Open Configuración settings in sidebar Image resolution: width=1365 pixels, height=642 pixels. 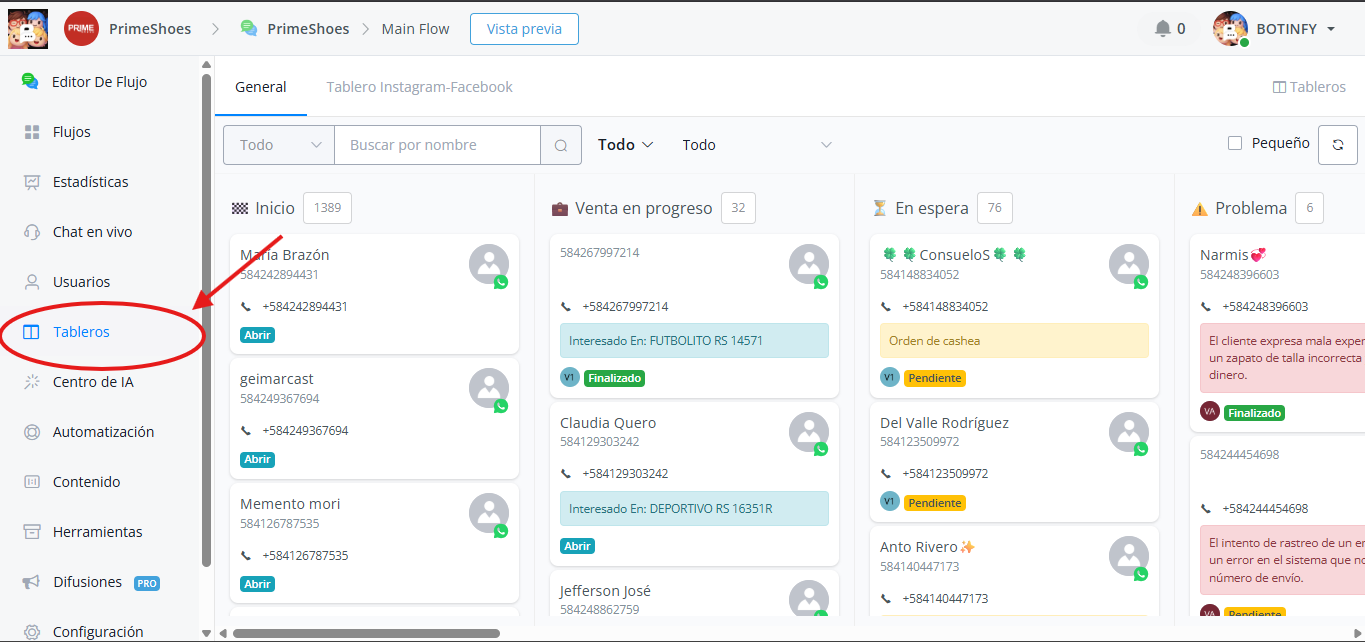pyautogui.click(x=98, y=631)
